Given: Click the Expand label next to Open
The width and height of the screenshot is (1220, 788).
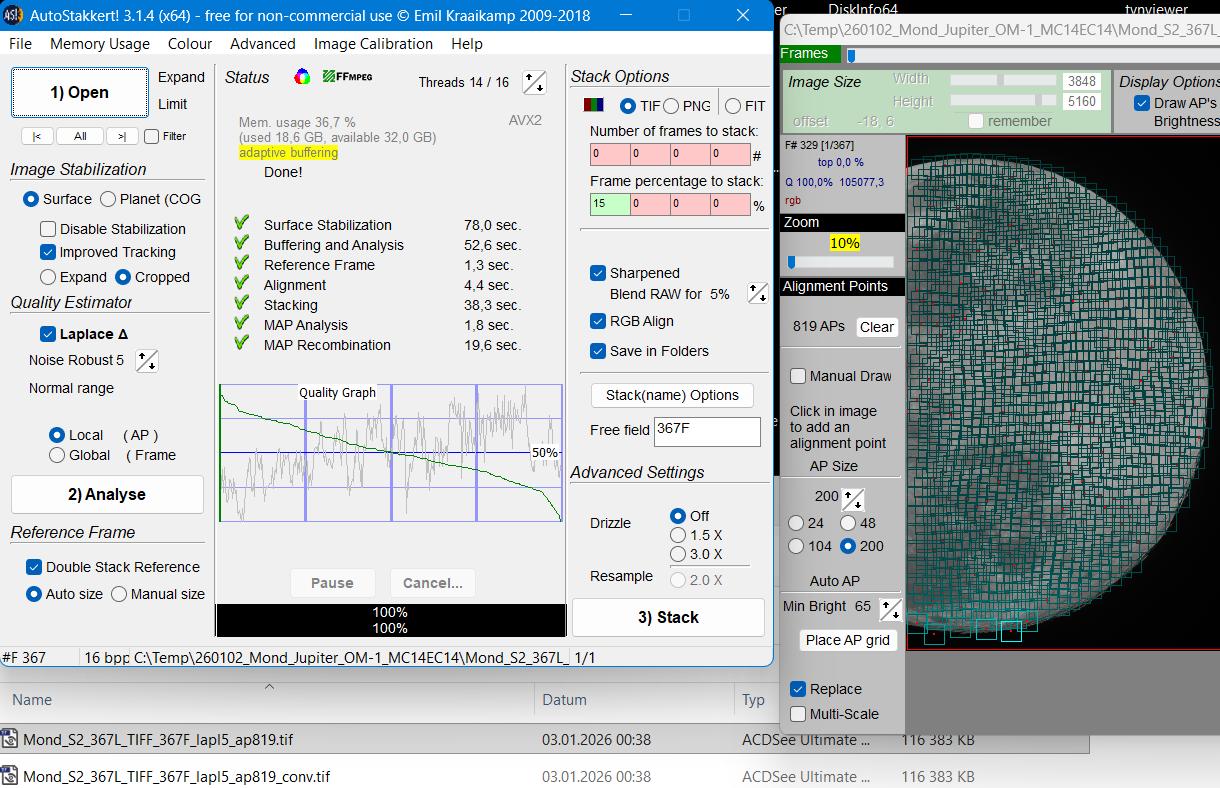Looking at the screenshot, I should (181, 77).
